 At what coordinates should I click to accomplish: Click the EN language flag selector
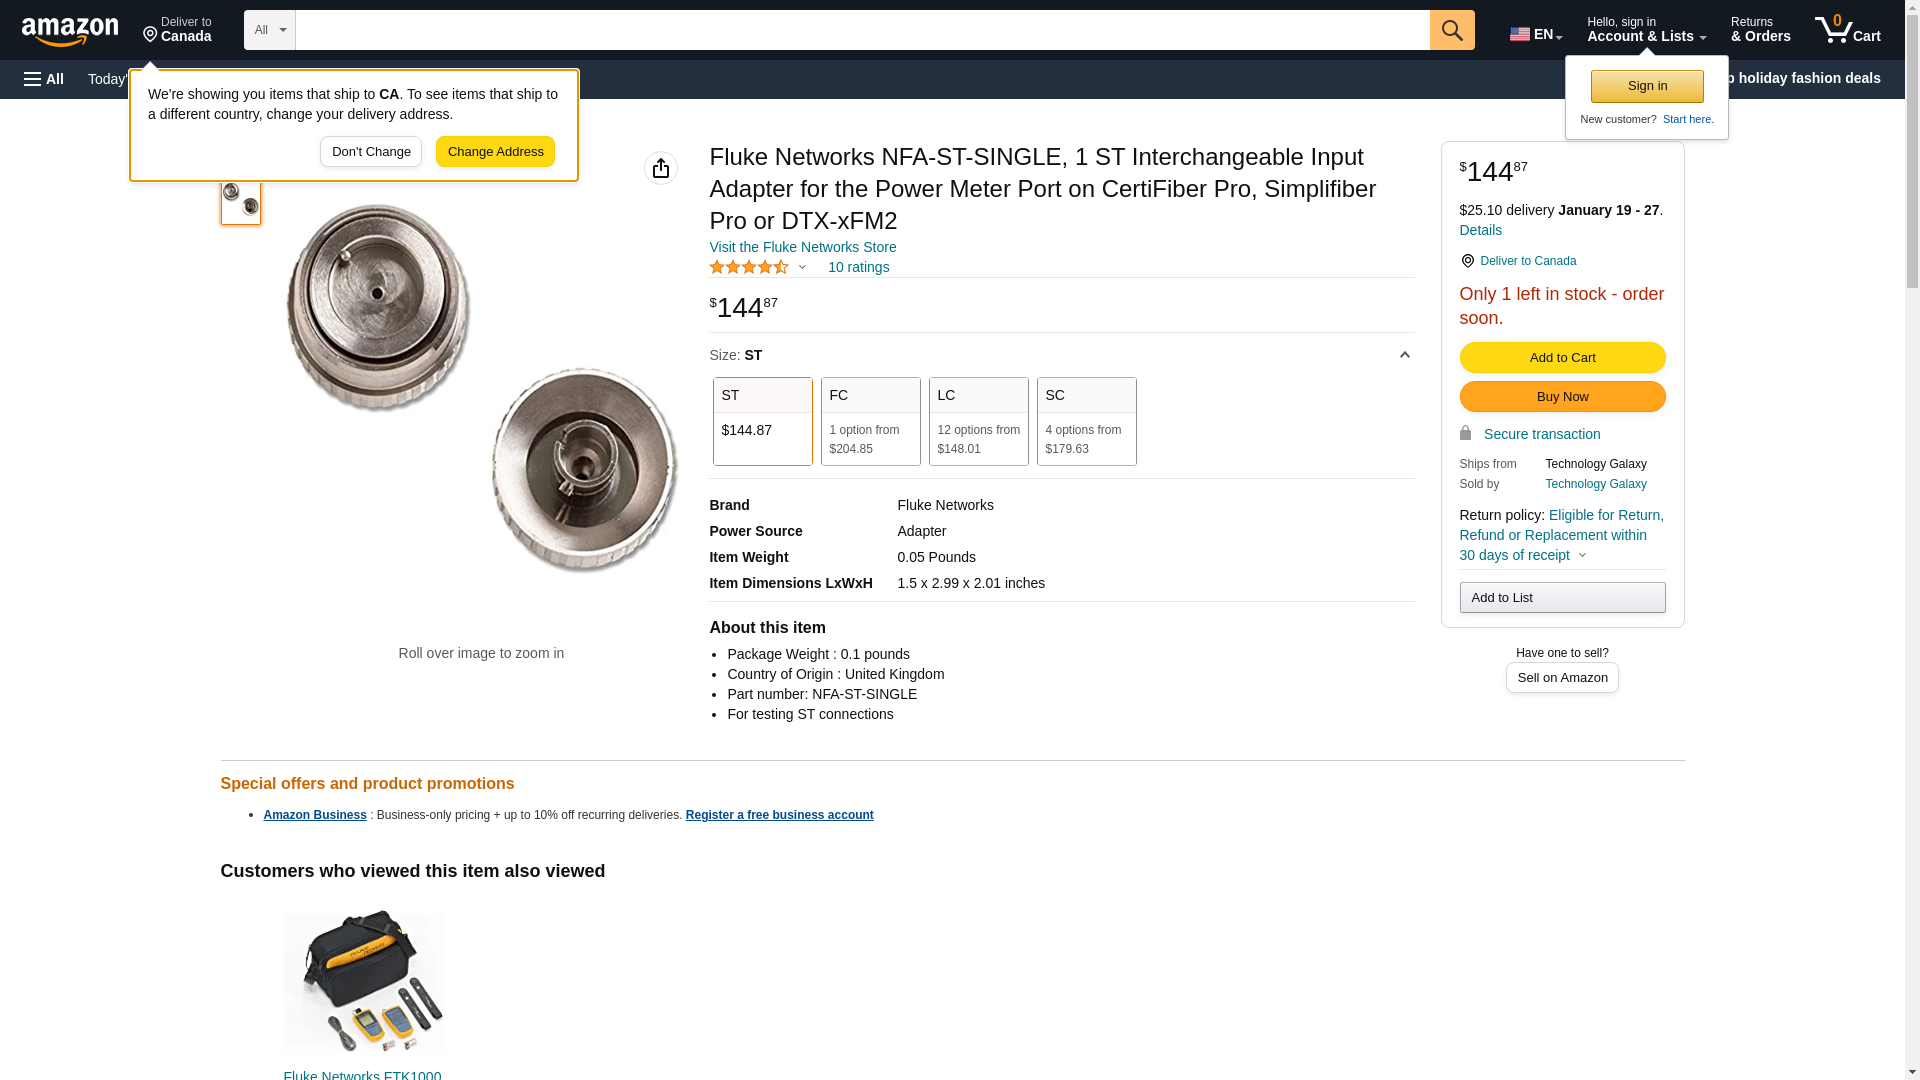[1535, 34]
